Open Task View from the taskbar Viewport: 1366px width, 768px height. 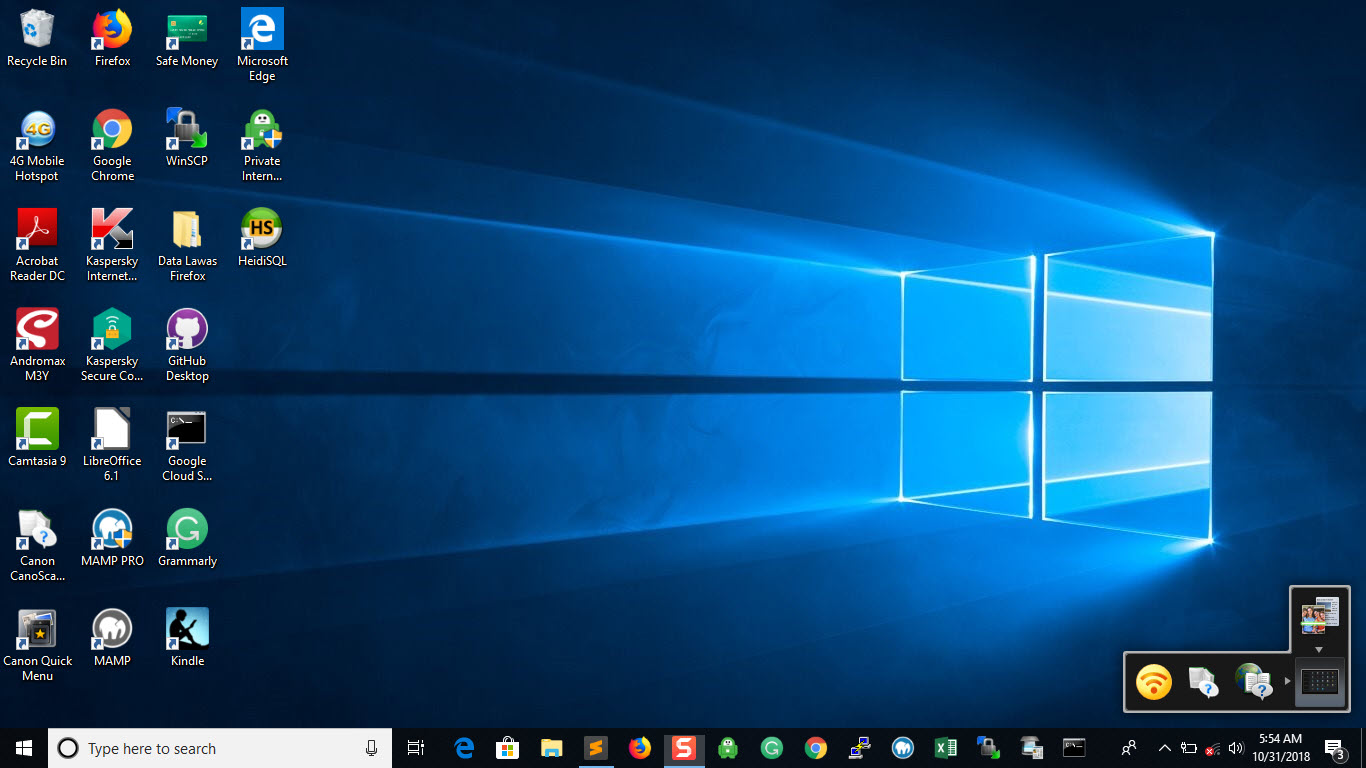pyautogui.click(x=415, y=748)
